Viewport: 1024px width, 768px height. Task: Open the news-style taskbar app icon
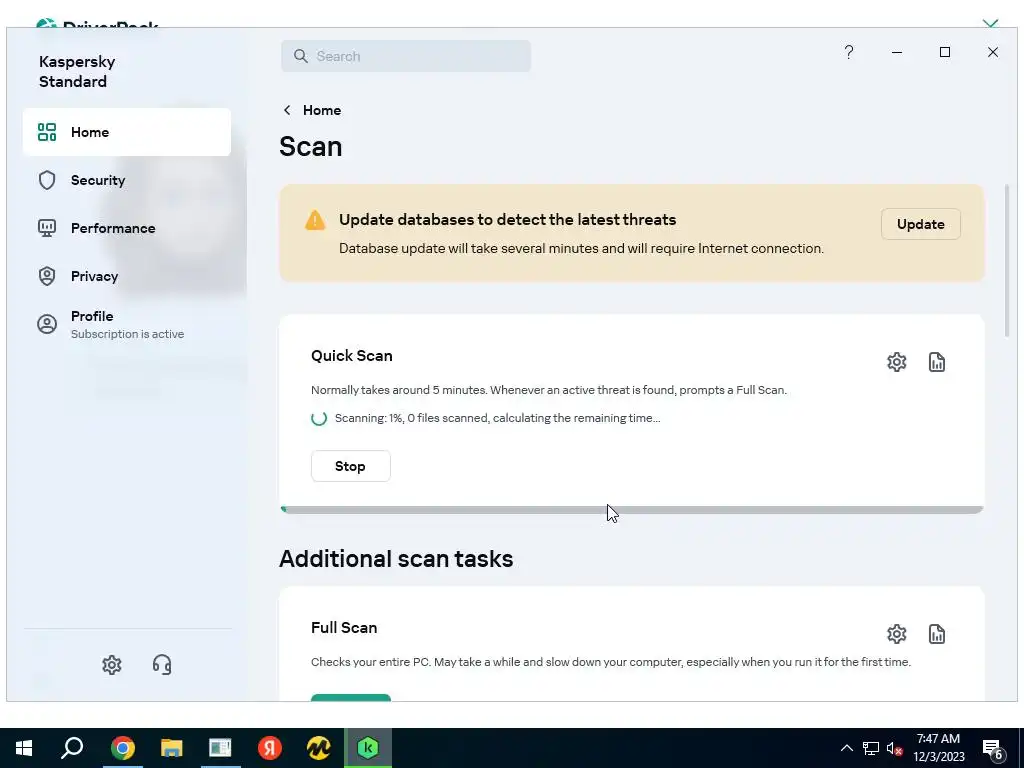point(220,748)
